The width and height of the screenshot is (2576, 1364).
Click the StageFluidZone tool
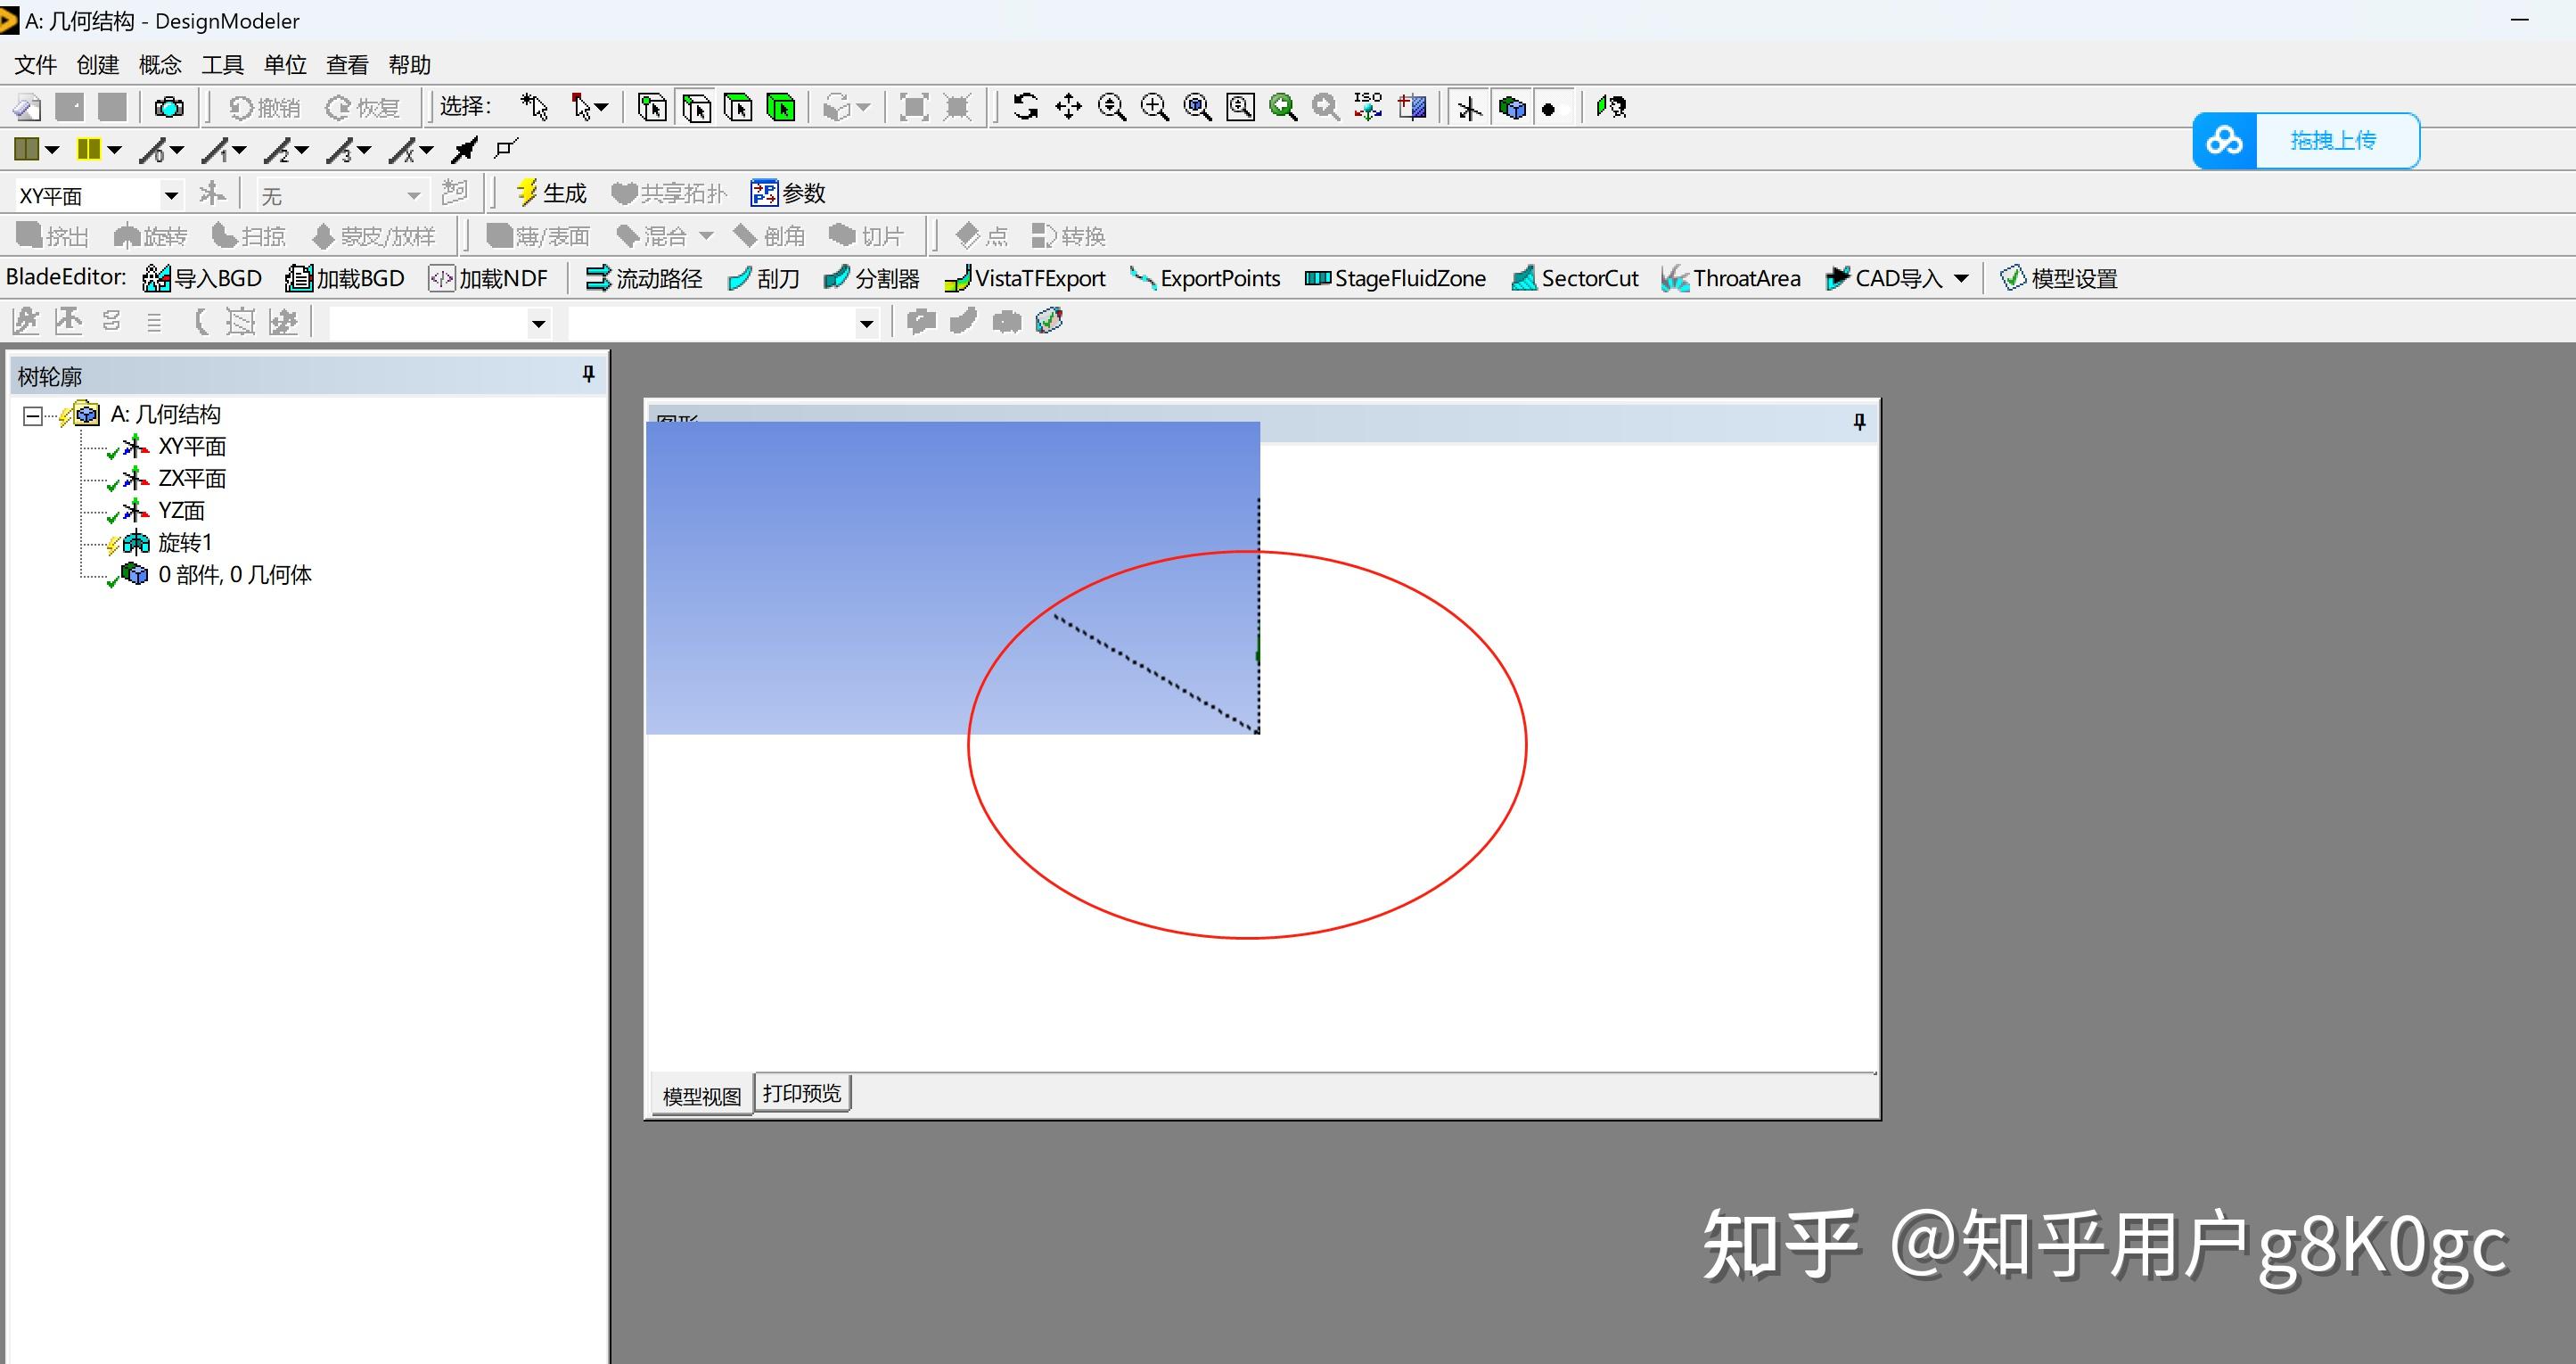[1395, 278]
